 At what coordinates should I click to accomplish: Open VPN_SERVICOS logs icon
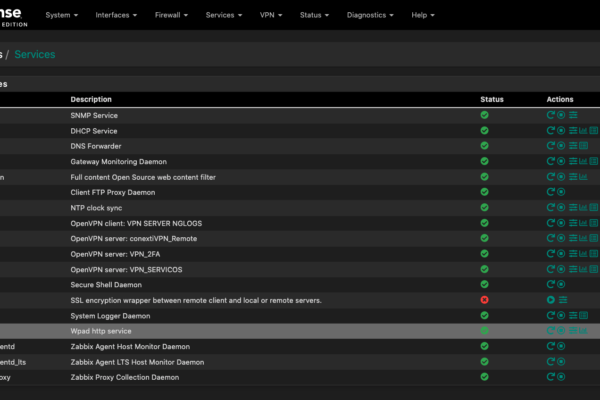coord(593,269)
